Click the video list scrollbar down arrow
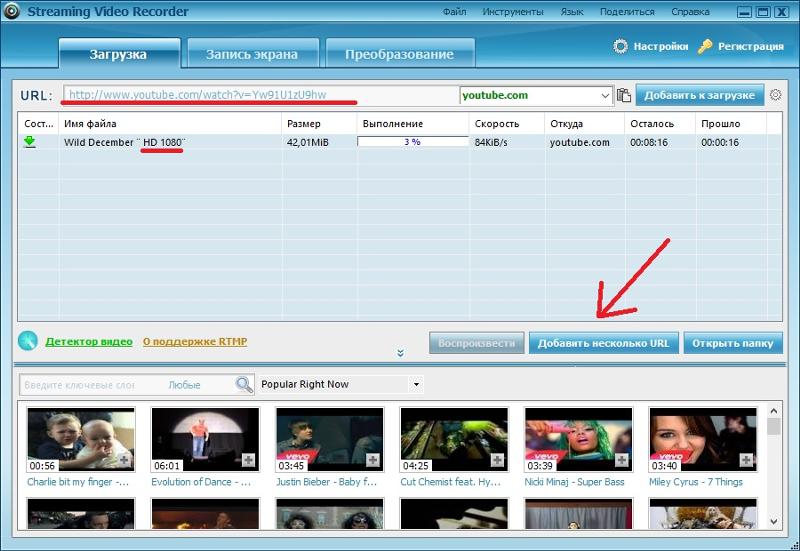This screenshot has height=551, width=800. coord(773,521)
